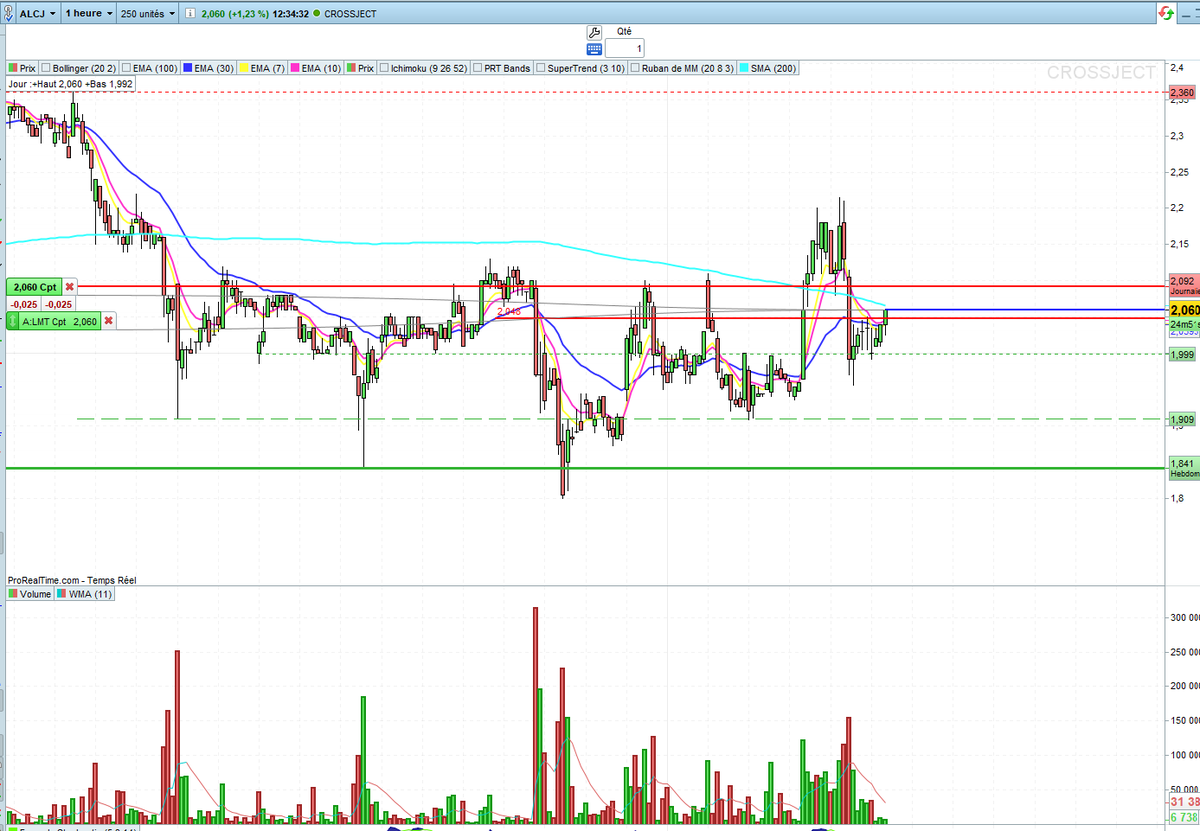Open the 1 heure timeframe dropdown

pyautogui.click(x=88, y=14)
